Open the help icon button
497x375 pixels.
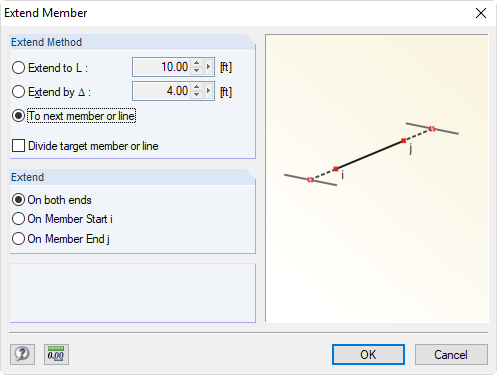point(22,354)
